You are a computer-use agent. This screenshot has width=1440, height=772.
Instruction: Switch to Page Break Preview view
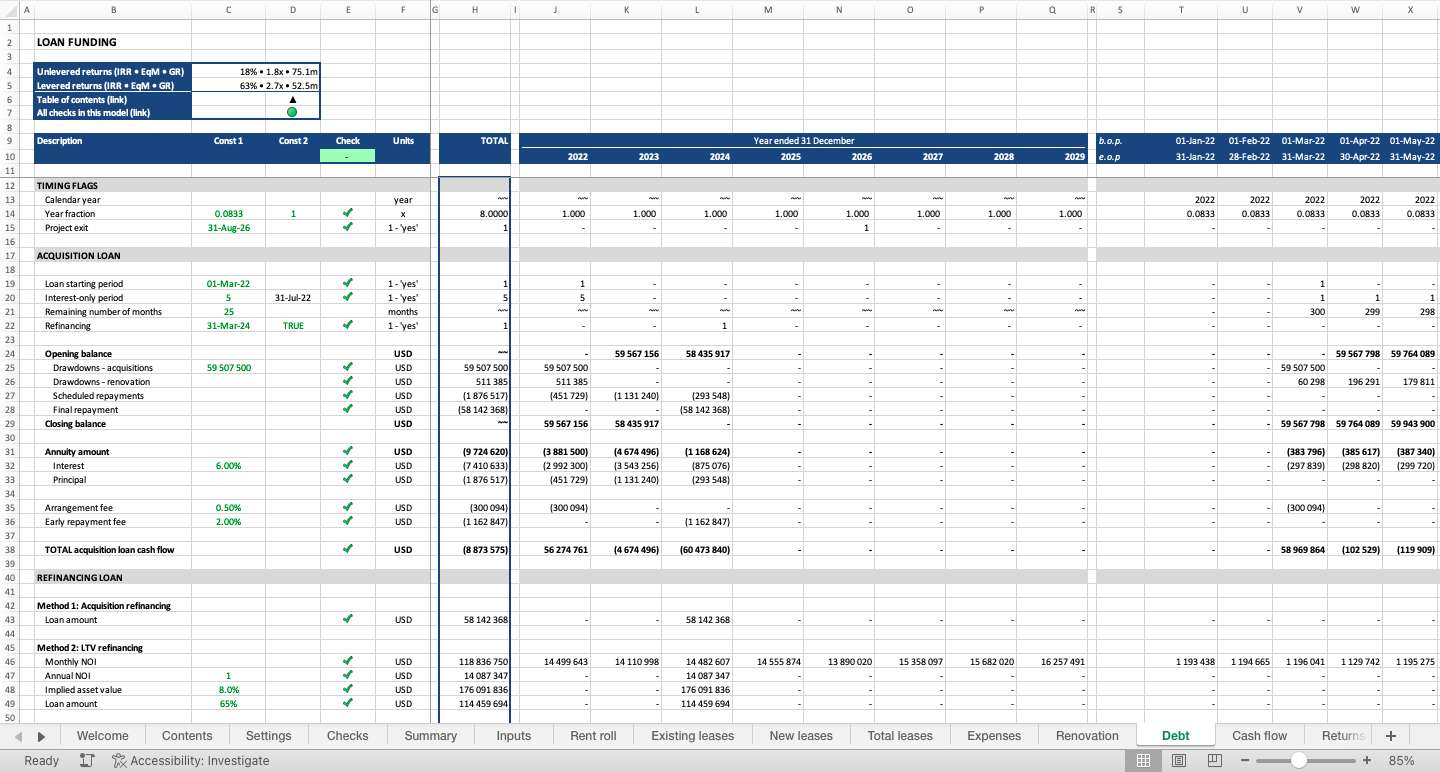click(1215, 761)
